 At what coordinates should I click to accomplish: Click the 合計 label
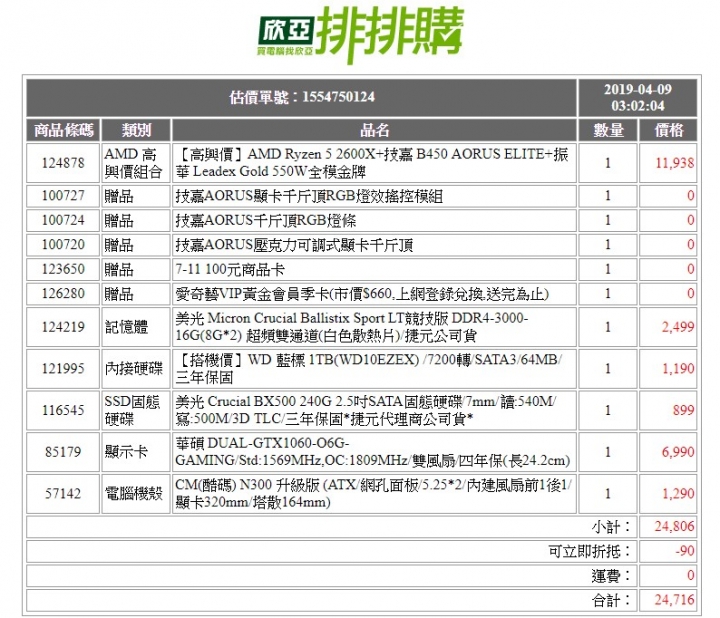(611, 600)
